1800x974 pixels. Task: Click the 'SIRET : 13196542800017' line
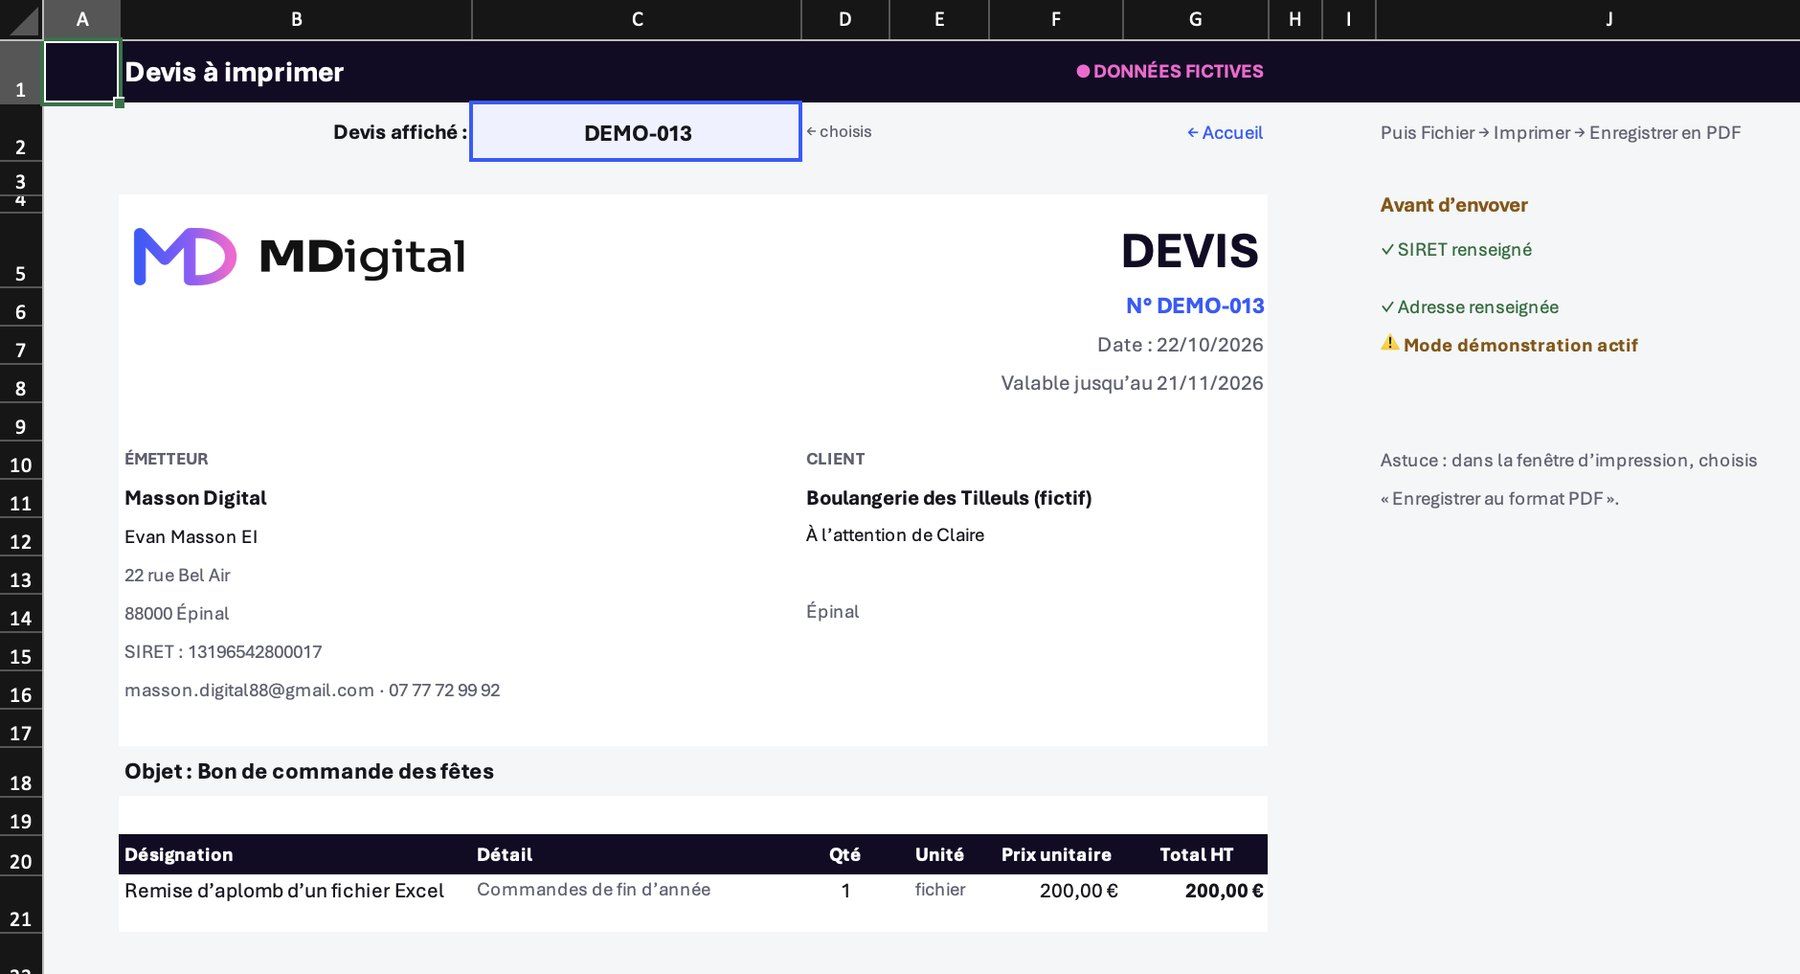(223, 652)
